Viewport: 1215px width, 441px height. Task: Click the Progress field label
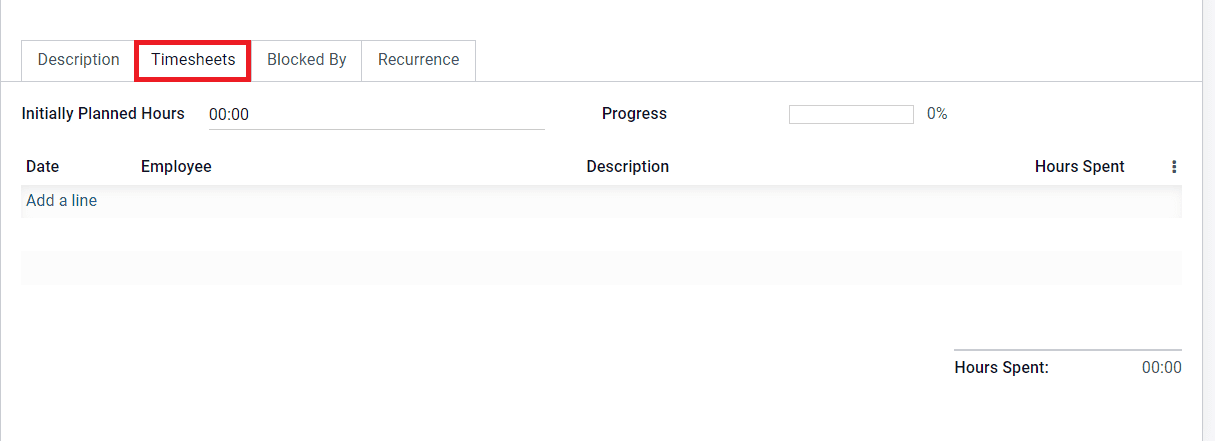click(x=634, y=114)
